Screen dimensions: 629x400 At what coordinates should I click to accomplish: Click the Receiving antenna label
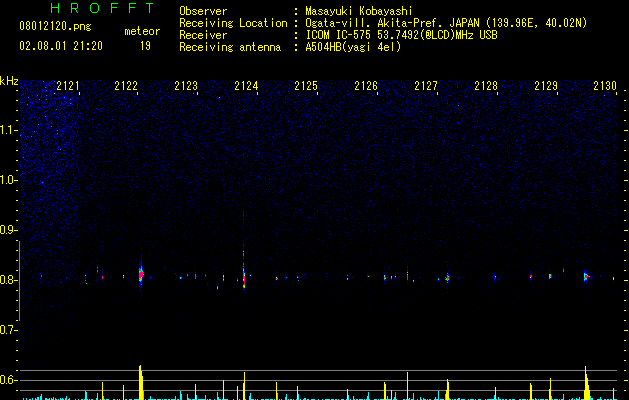(230, 47)
